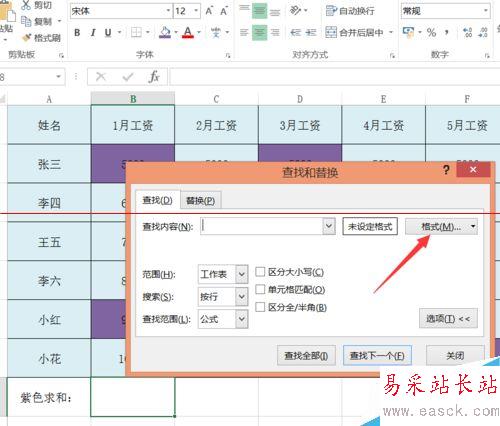Increase decimal places
The height and width of the screenshot is (426, 500).
pyautogui.click(x=467, y=33)
